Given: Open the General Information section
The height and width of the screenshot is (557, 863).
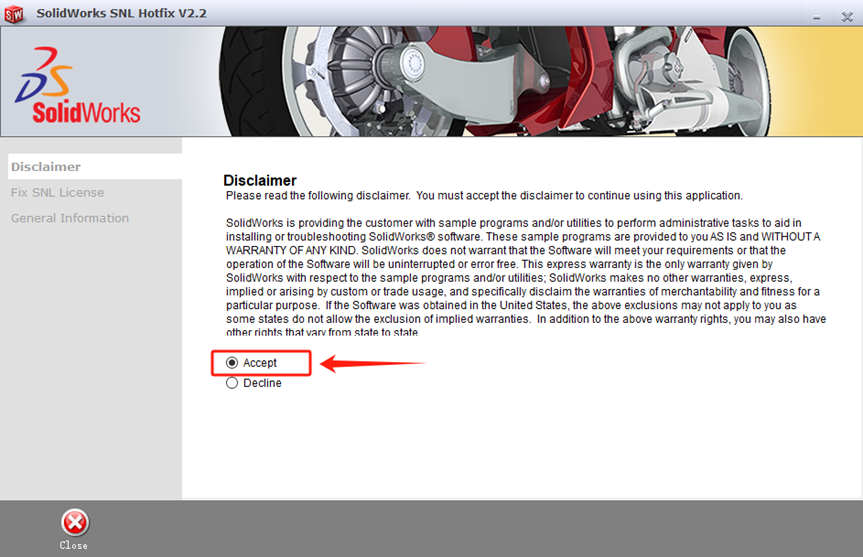Looking at the screenshot, I should point(70,218).
